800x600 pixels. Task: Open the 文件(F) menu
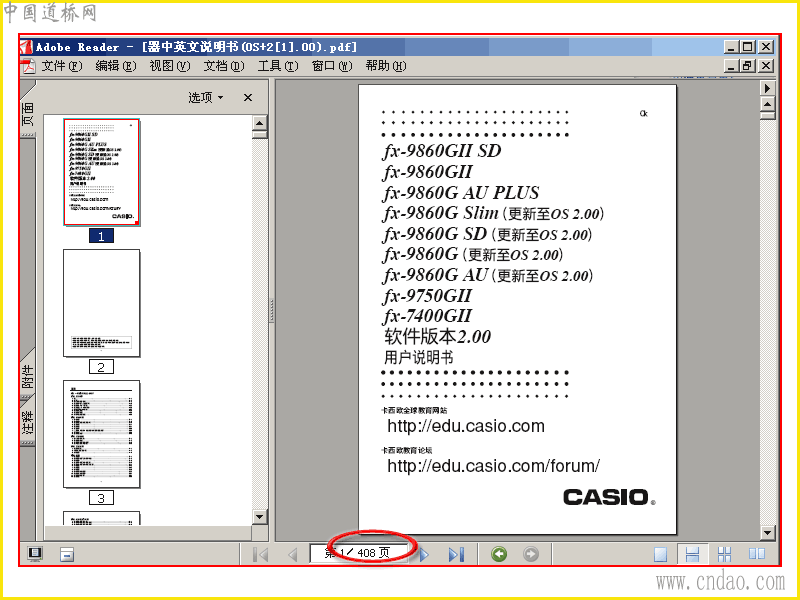tap(61, 66)
